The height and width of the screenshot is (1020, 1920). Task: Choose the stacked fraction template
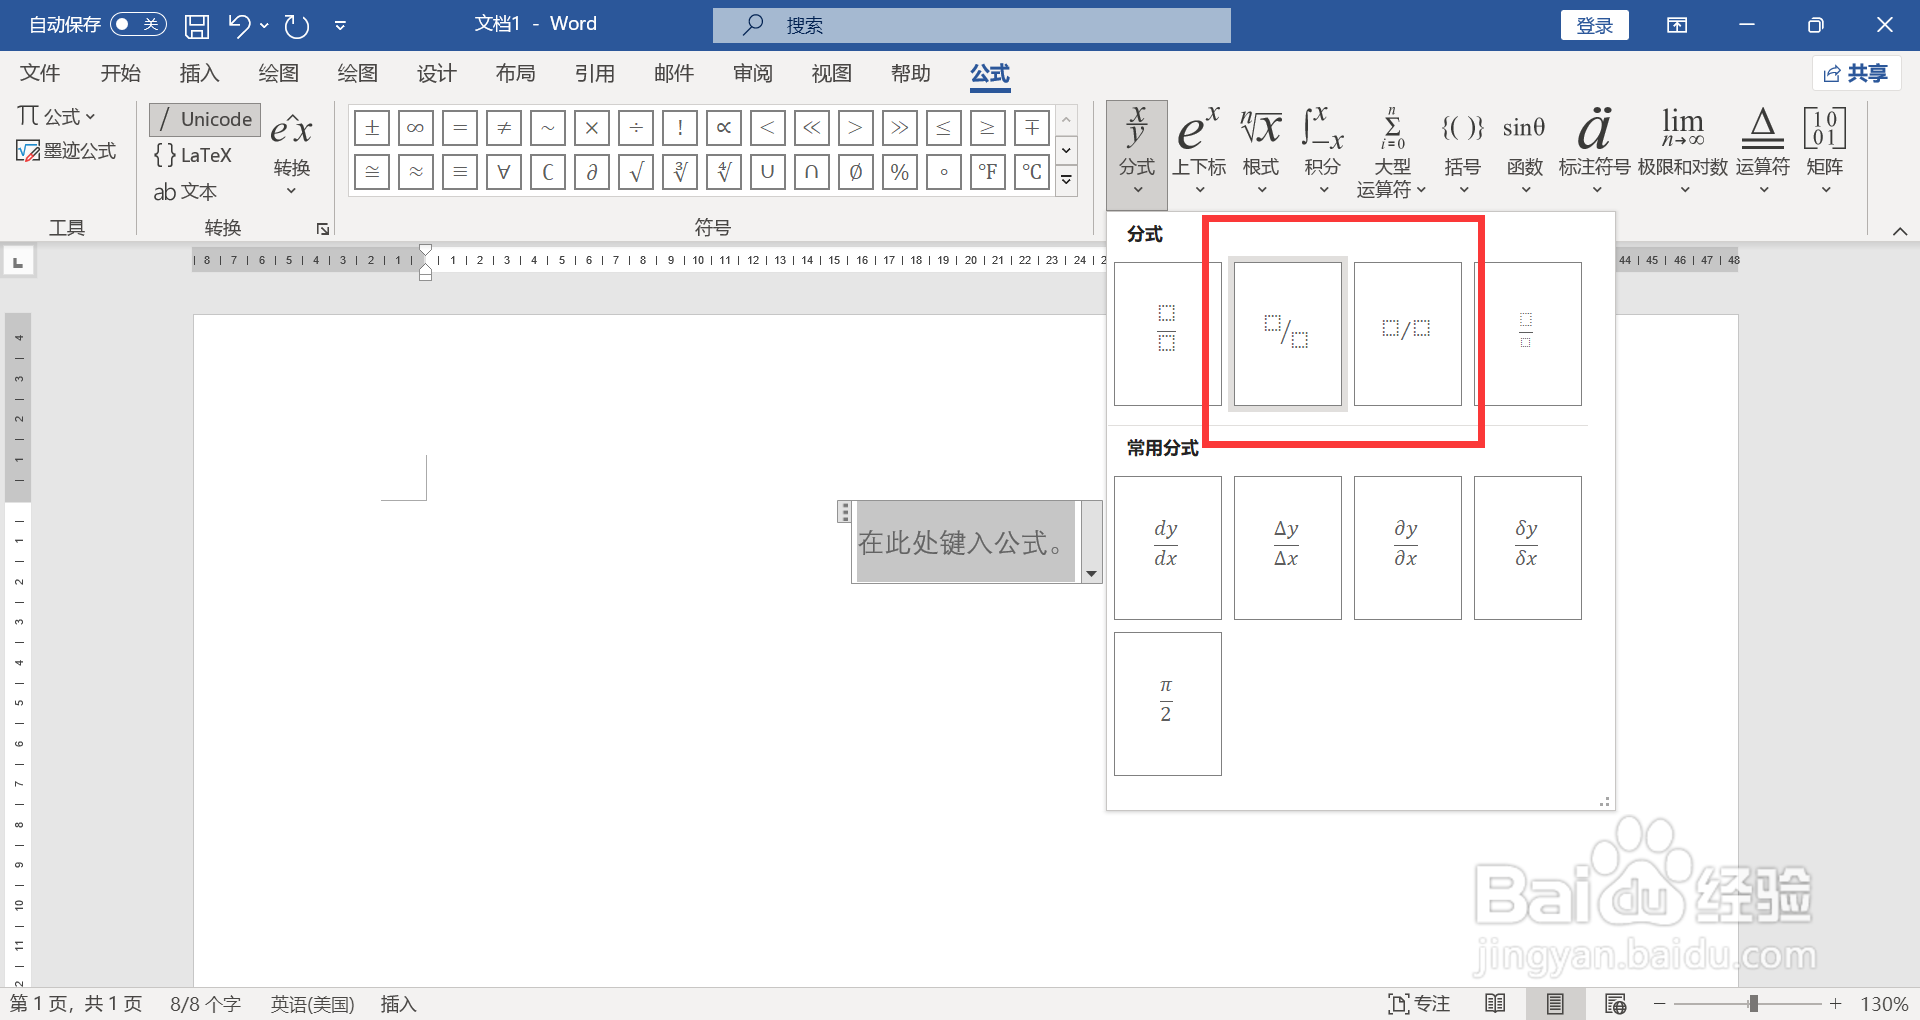[x=1168, y=334]
